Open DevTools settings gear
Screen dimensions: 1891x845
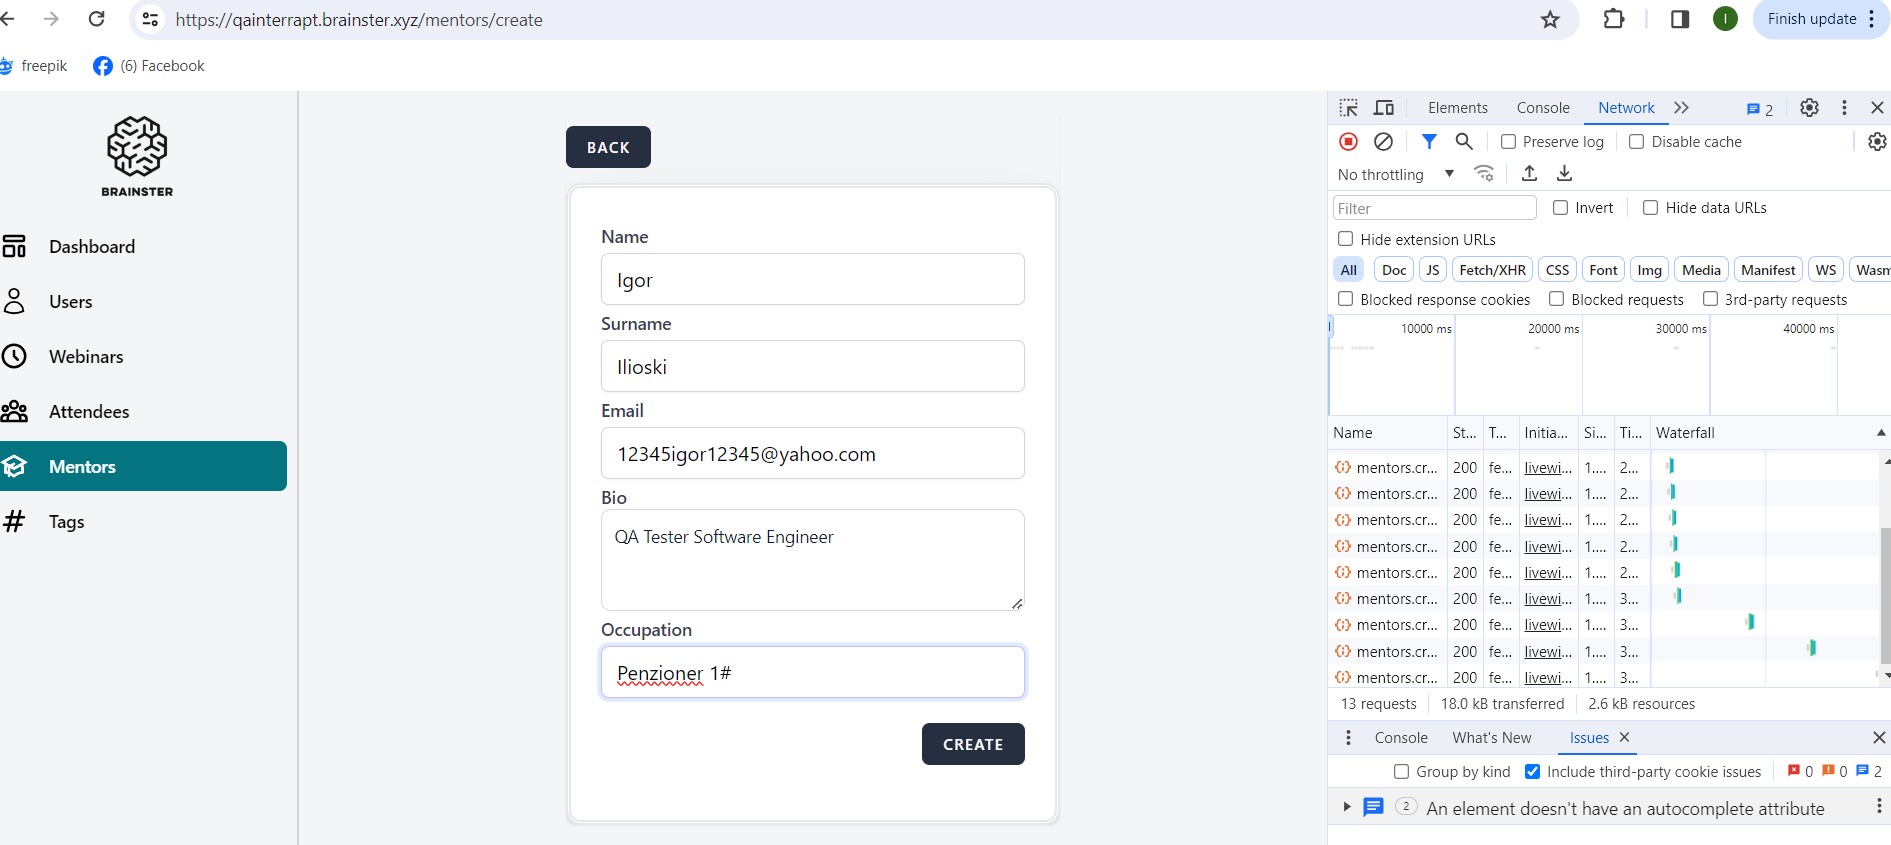click(x=1809, y=108)
